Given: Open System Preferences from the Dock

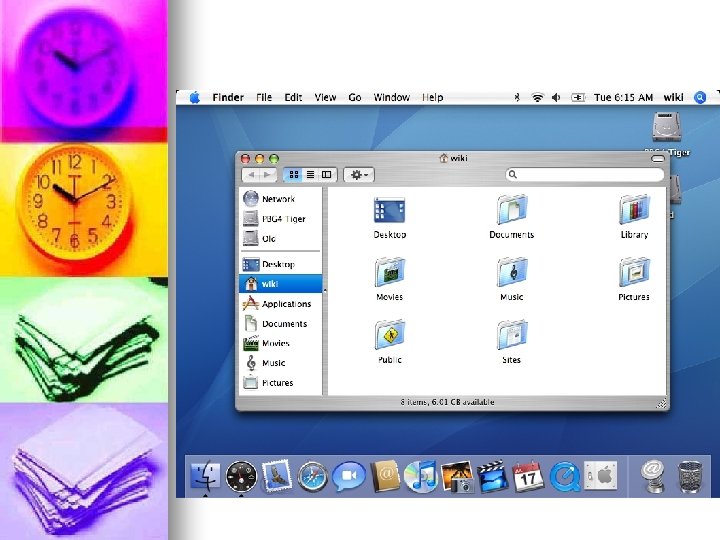Looking at the screenshot, I should pyautogui.click(x=601, y=476).
